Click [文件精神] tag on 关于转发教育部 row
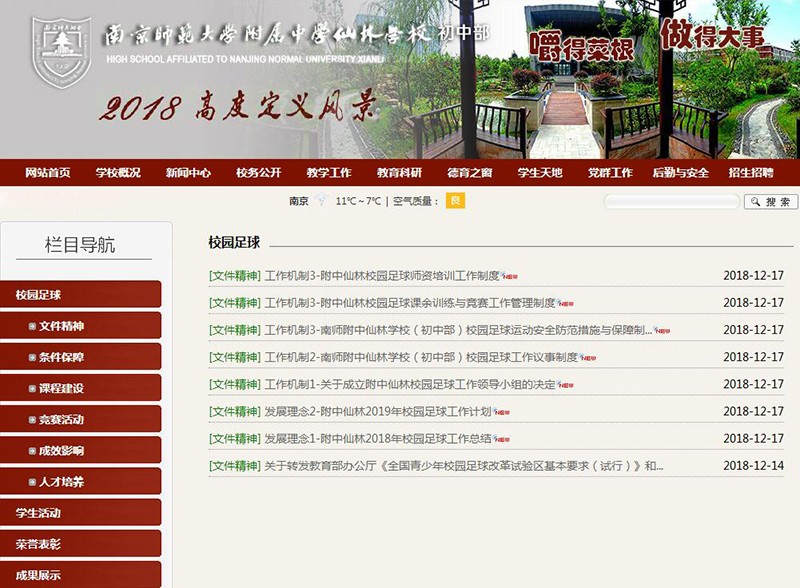Viewport: 800px width, 588px height. point(235,466)
